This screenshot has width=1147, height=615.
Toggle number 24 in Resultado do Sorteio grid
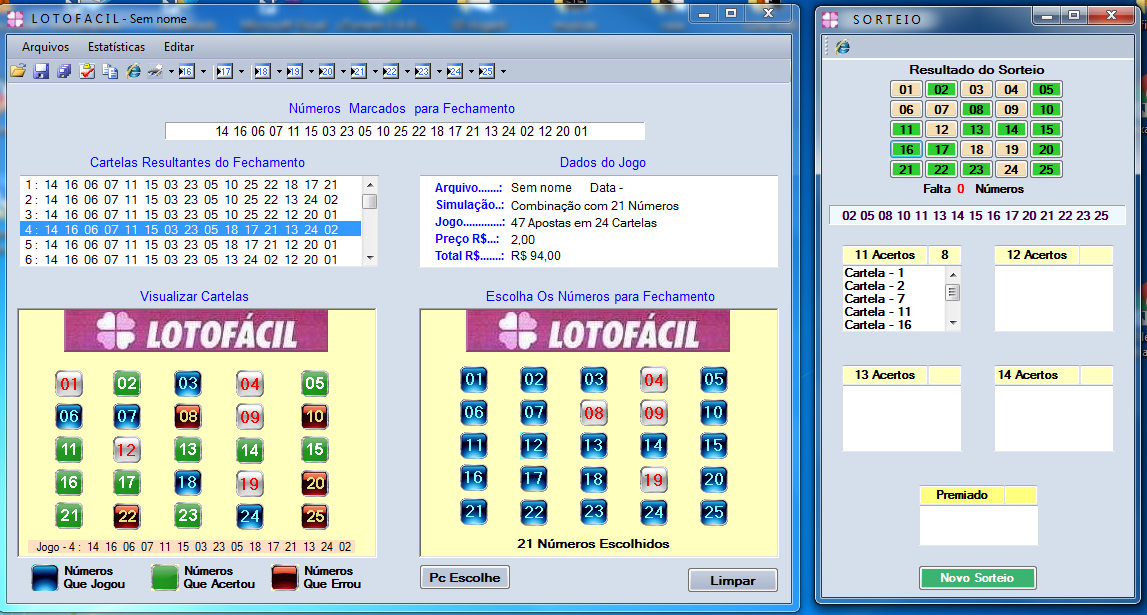[x=1012, y=170]
